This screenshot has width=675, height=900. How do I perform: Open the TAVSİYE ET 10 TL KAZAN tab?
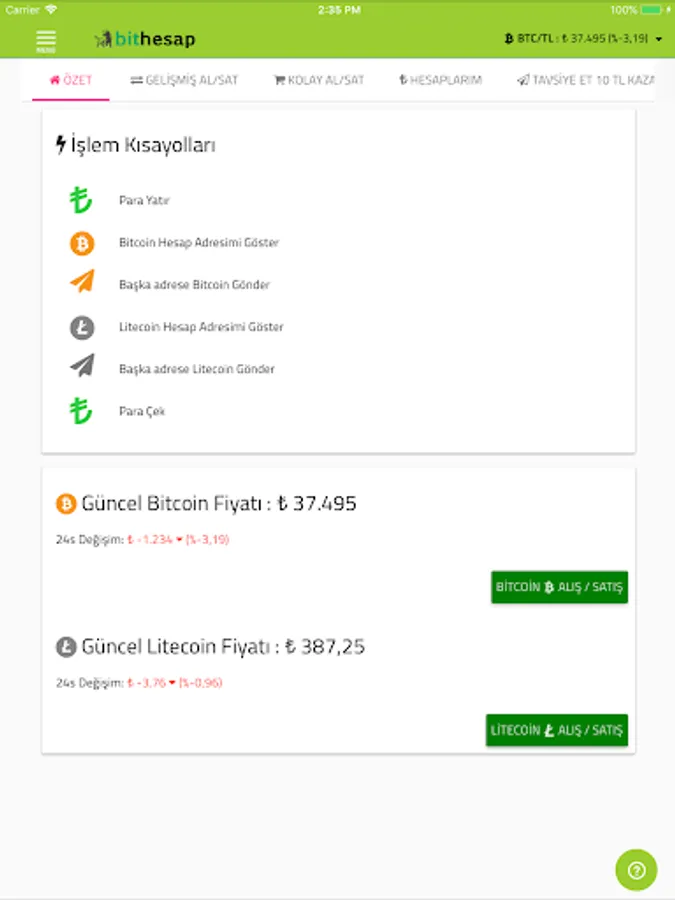(x=585, y=80)
